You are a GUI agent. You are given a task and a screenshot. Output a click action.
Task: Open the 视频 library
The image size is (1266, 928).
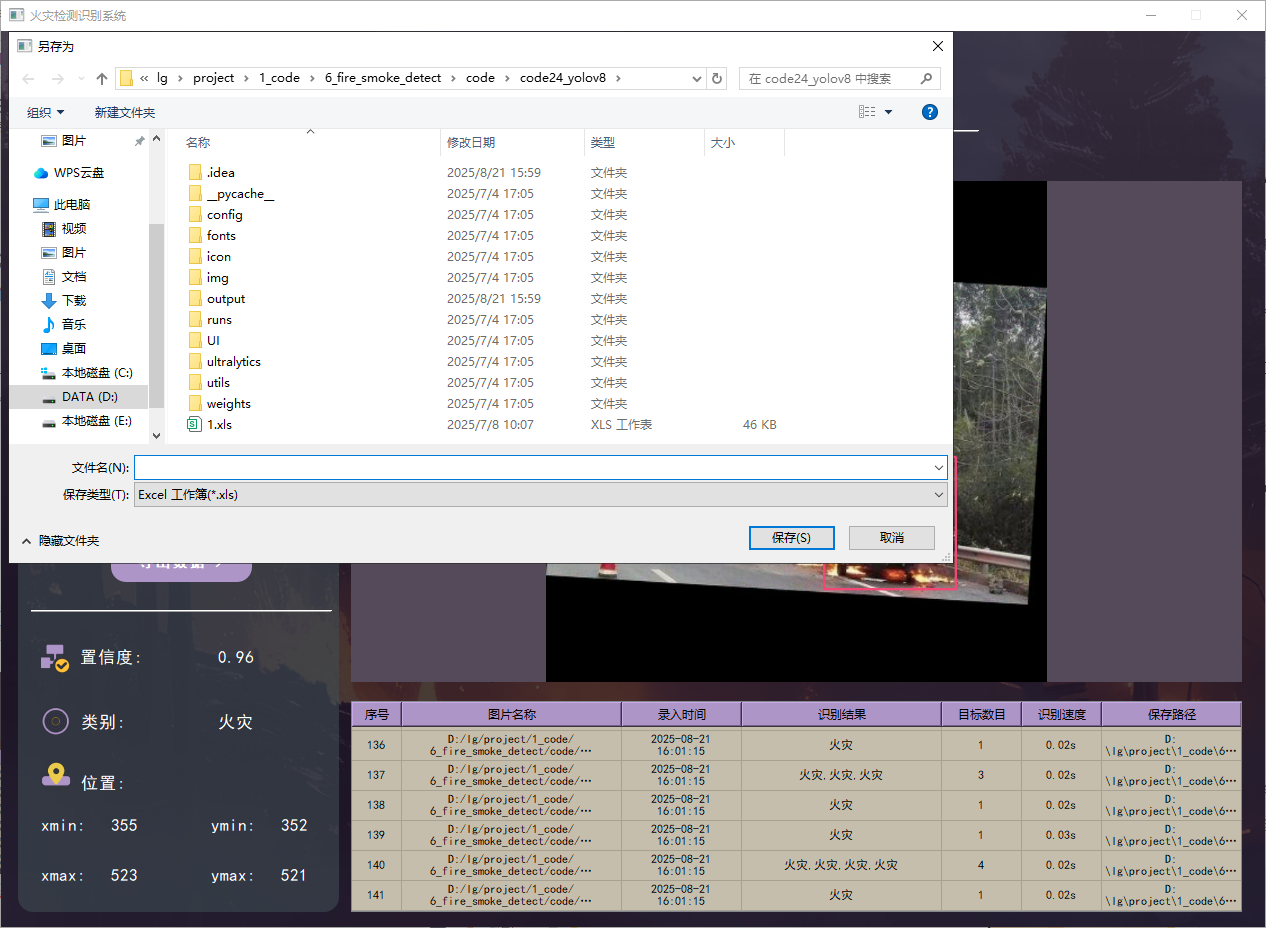(73, 228)
